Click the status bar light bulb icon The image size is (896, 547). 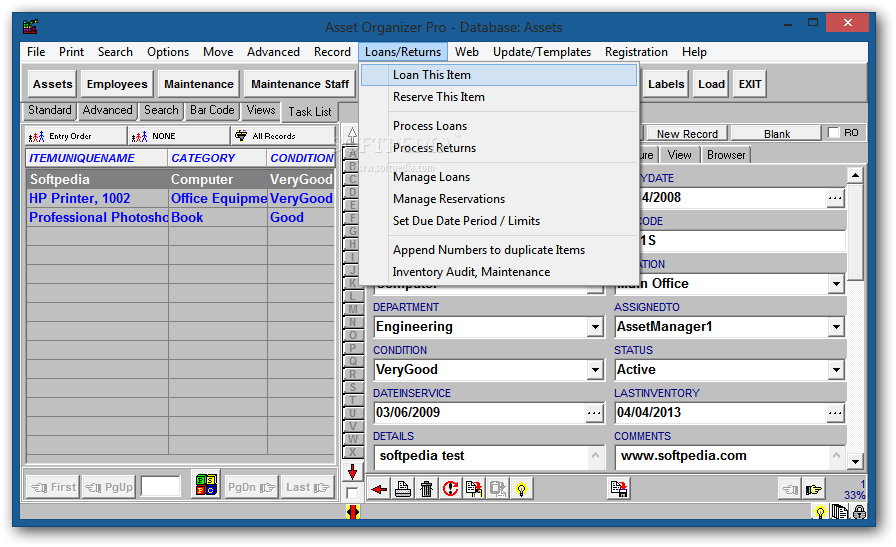820,512
